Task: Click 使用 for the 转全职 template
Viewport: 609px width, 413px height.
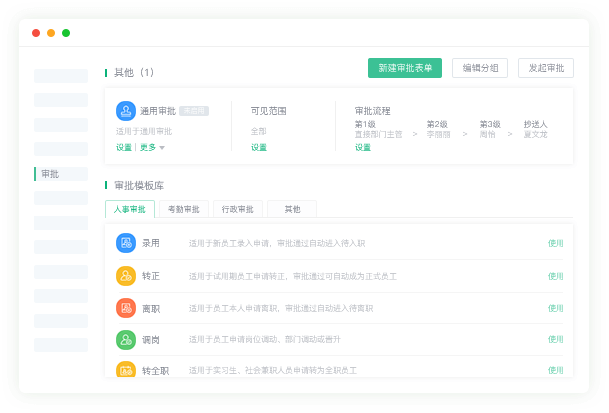Action: pos(555,370)
